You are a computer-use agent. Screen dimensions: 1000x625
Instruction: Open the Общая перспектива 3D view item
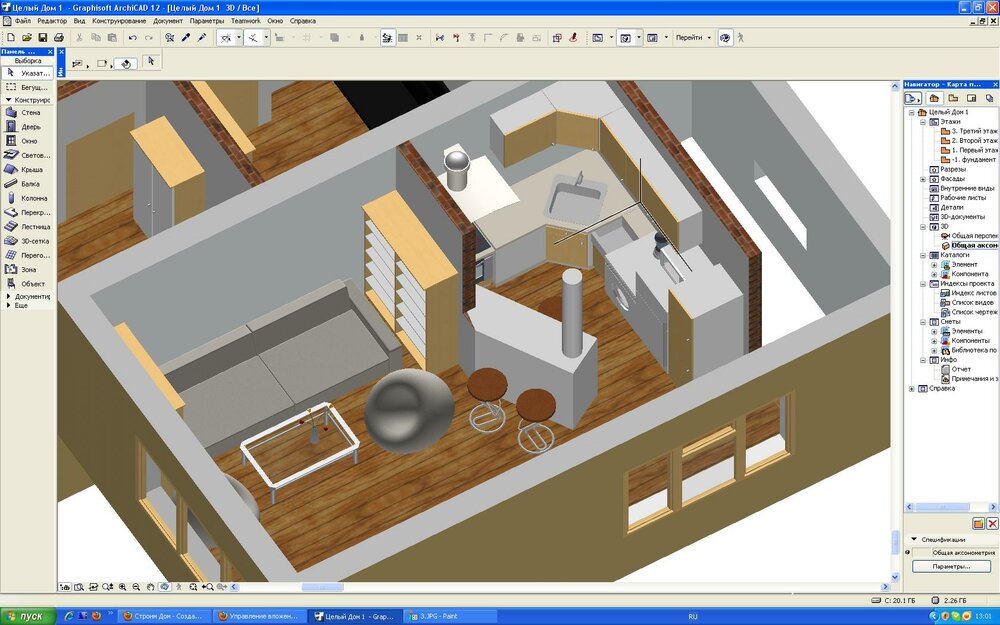click(x=973, y=235)
